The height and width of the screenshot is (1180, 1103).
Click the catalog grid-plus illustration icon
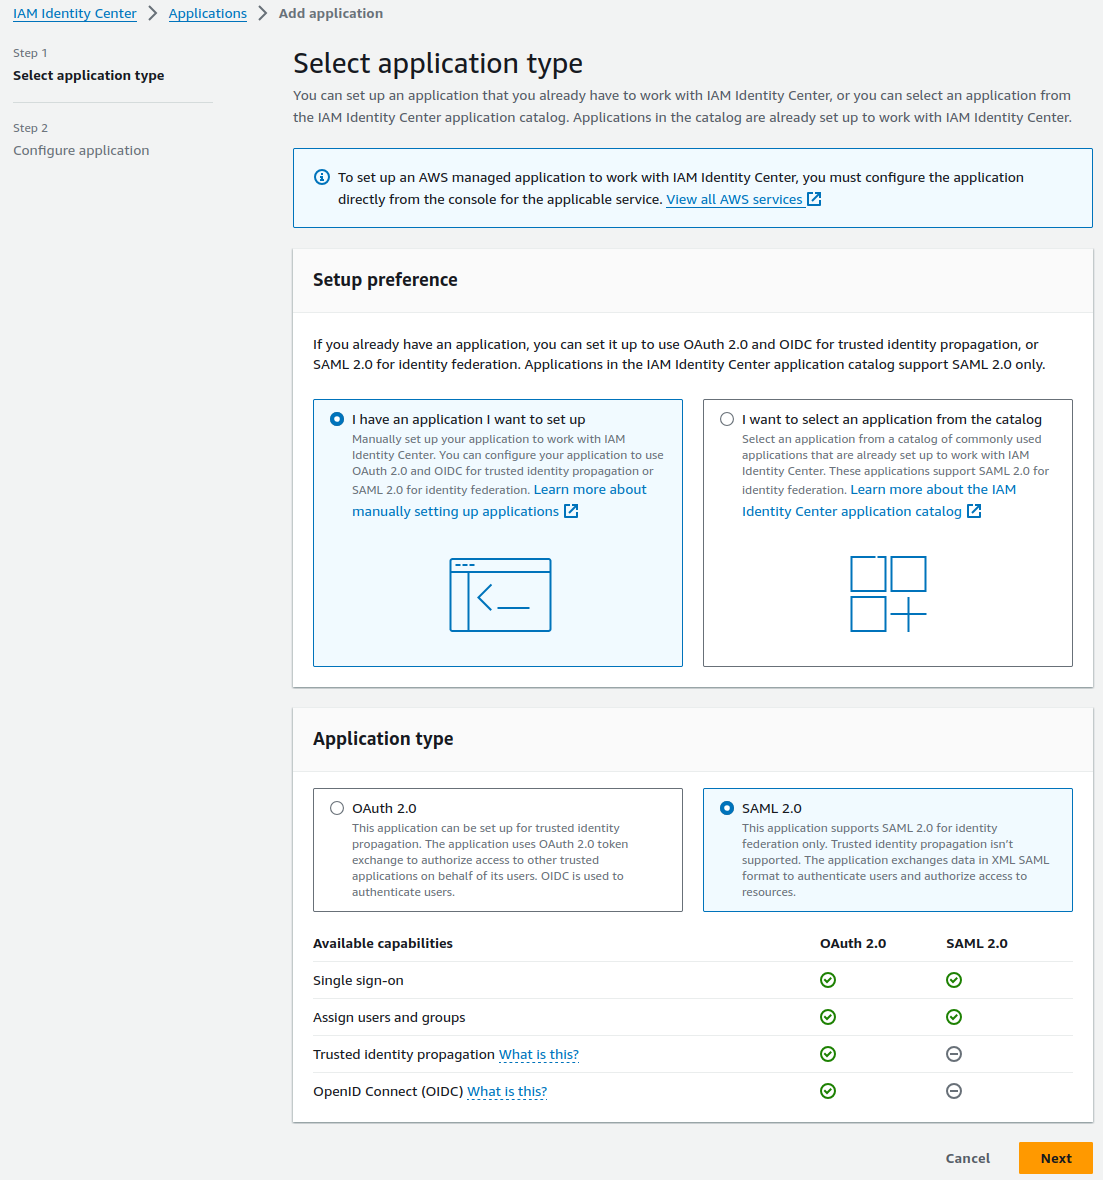pyautogui.click(x=888, y=594)
